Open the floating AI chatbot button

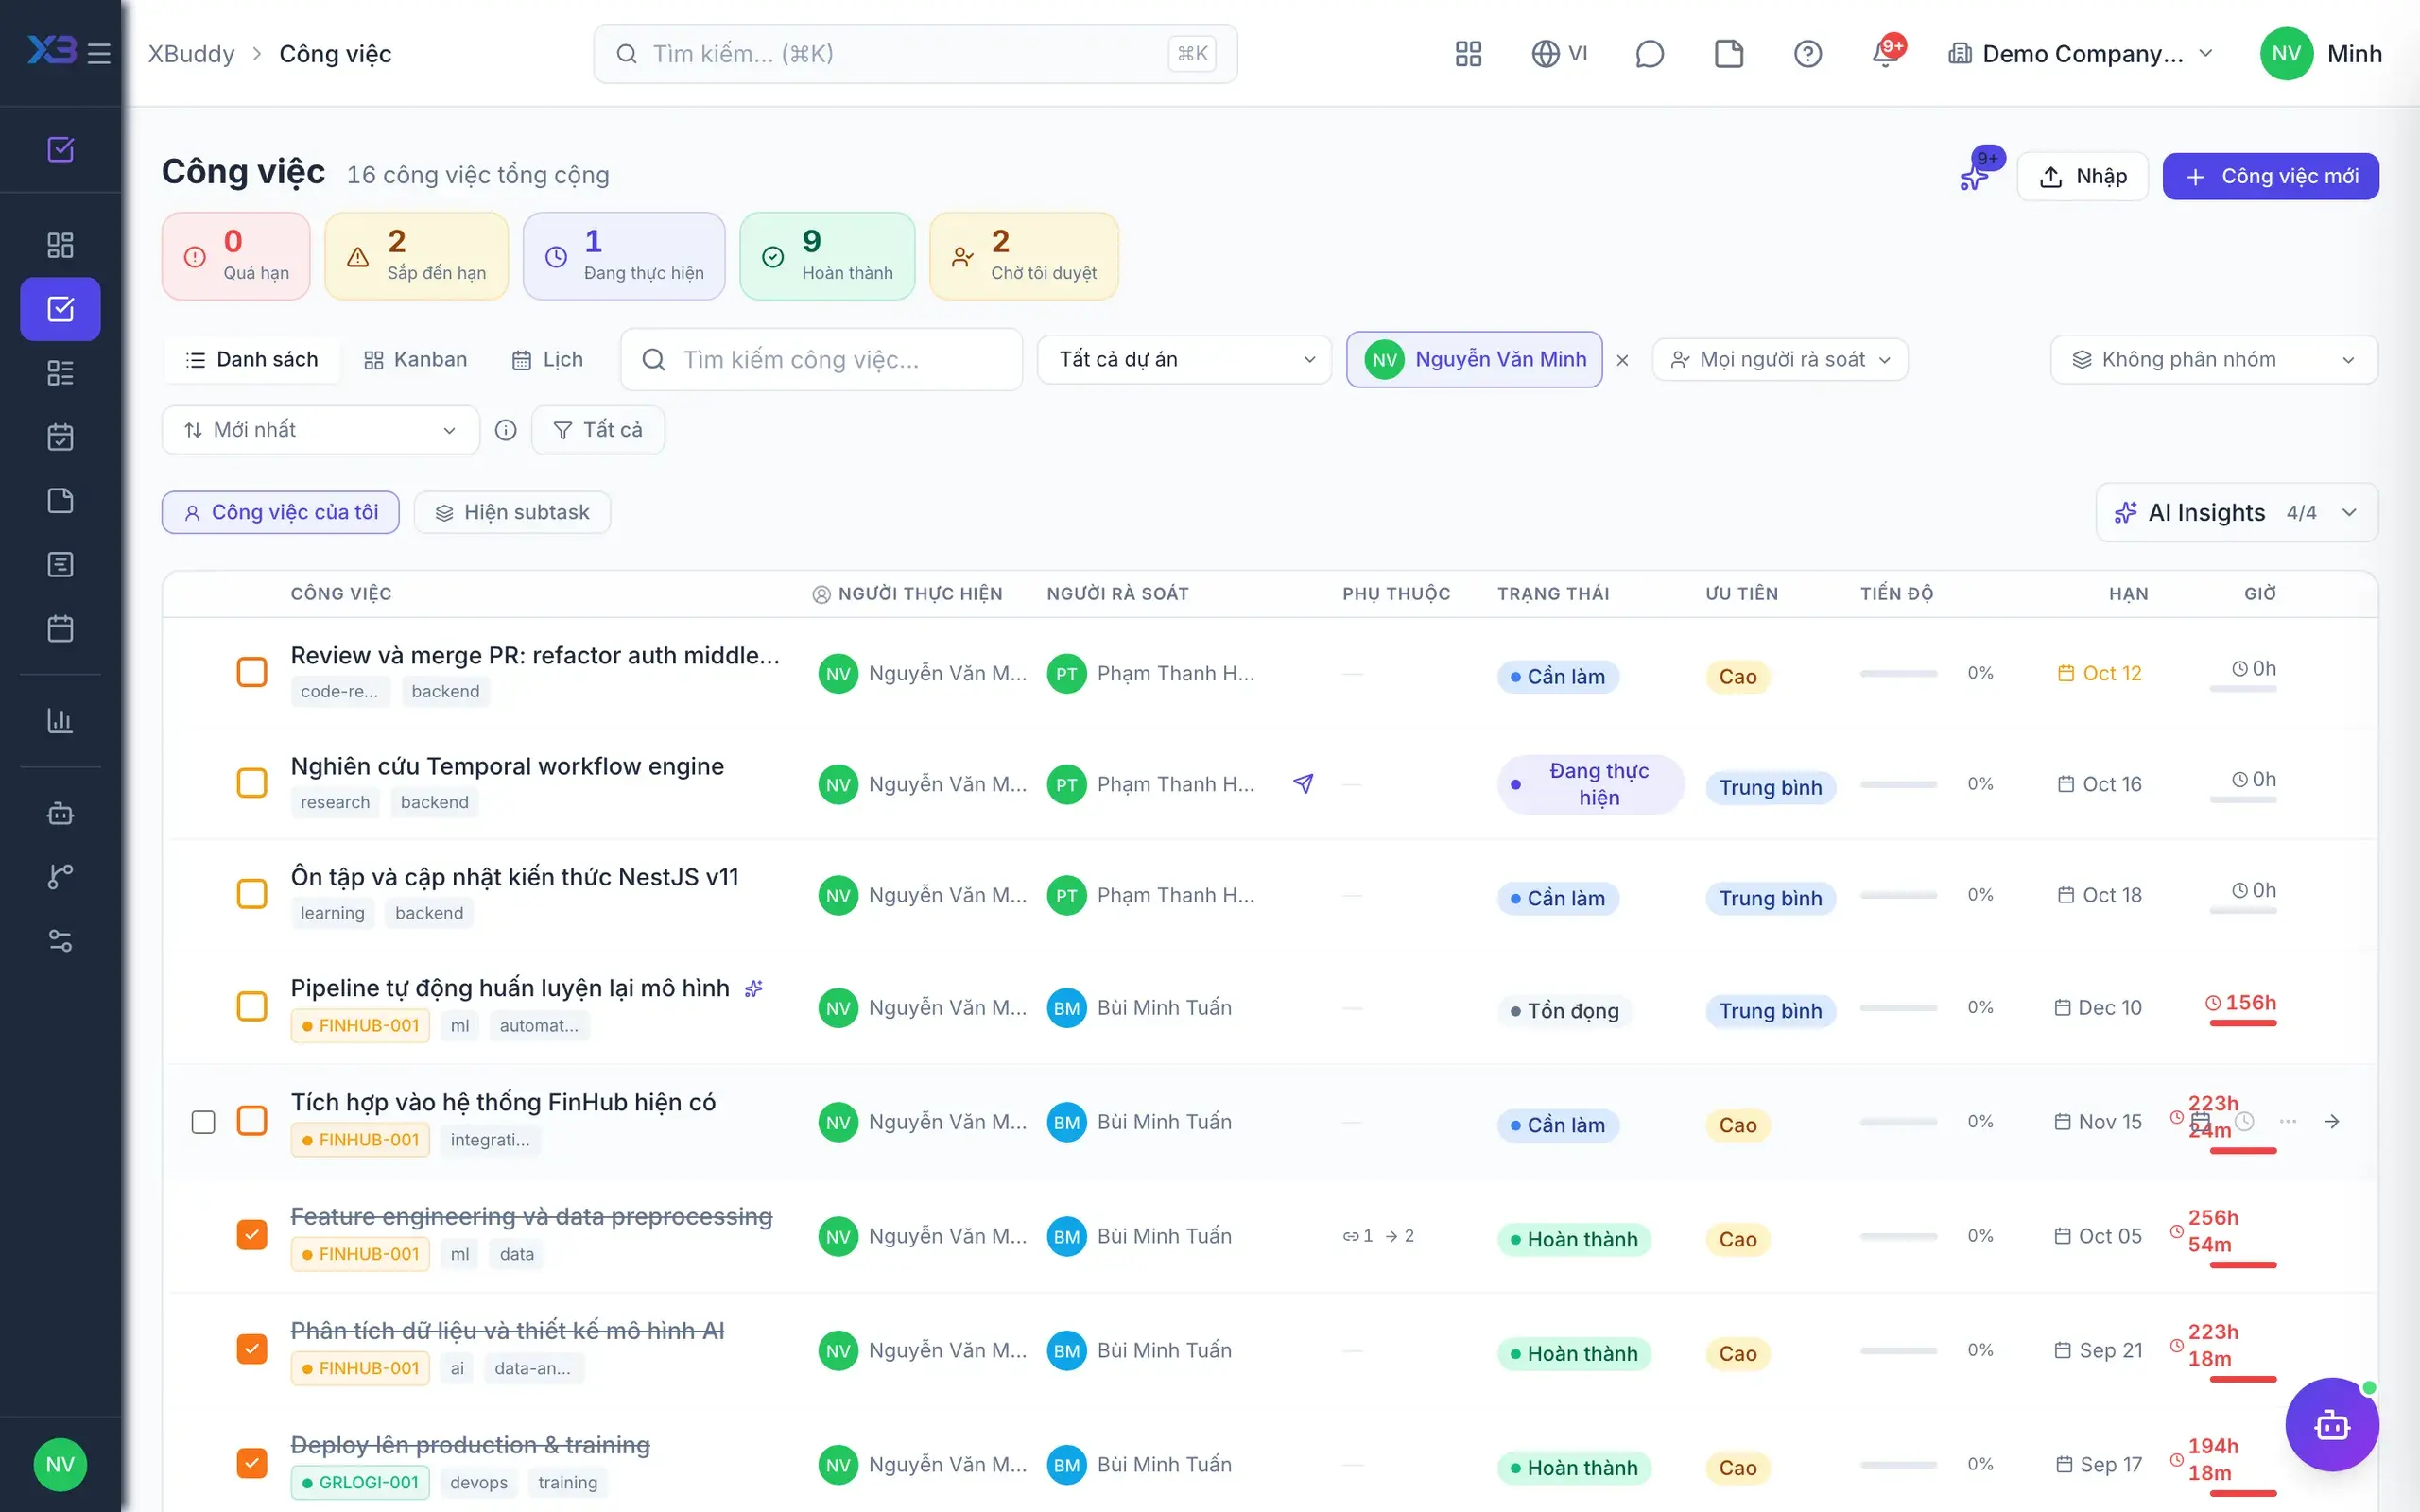pyautogui.click(x=2331, y=1424)
